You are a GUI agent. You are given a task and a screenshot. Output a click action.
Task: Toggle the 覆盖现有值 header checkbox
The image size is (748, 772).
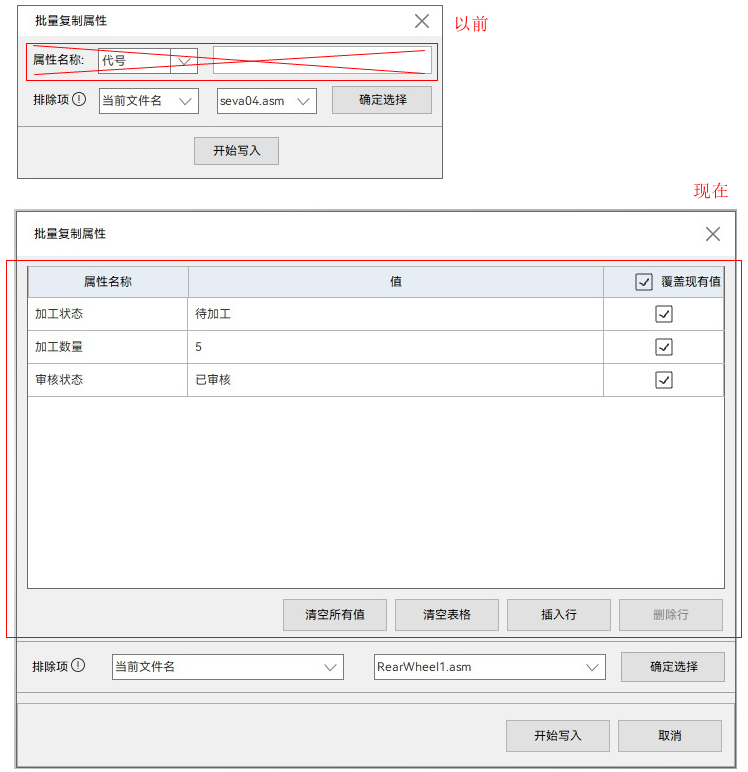coord(644,282)
